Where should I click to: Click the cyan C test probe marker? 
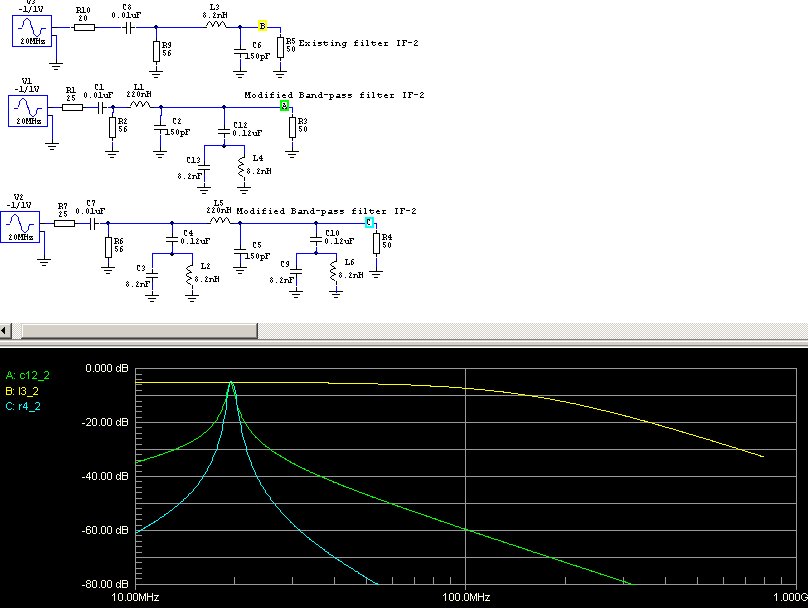pyautogui.click(x=369, y=222)
